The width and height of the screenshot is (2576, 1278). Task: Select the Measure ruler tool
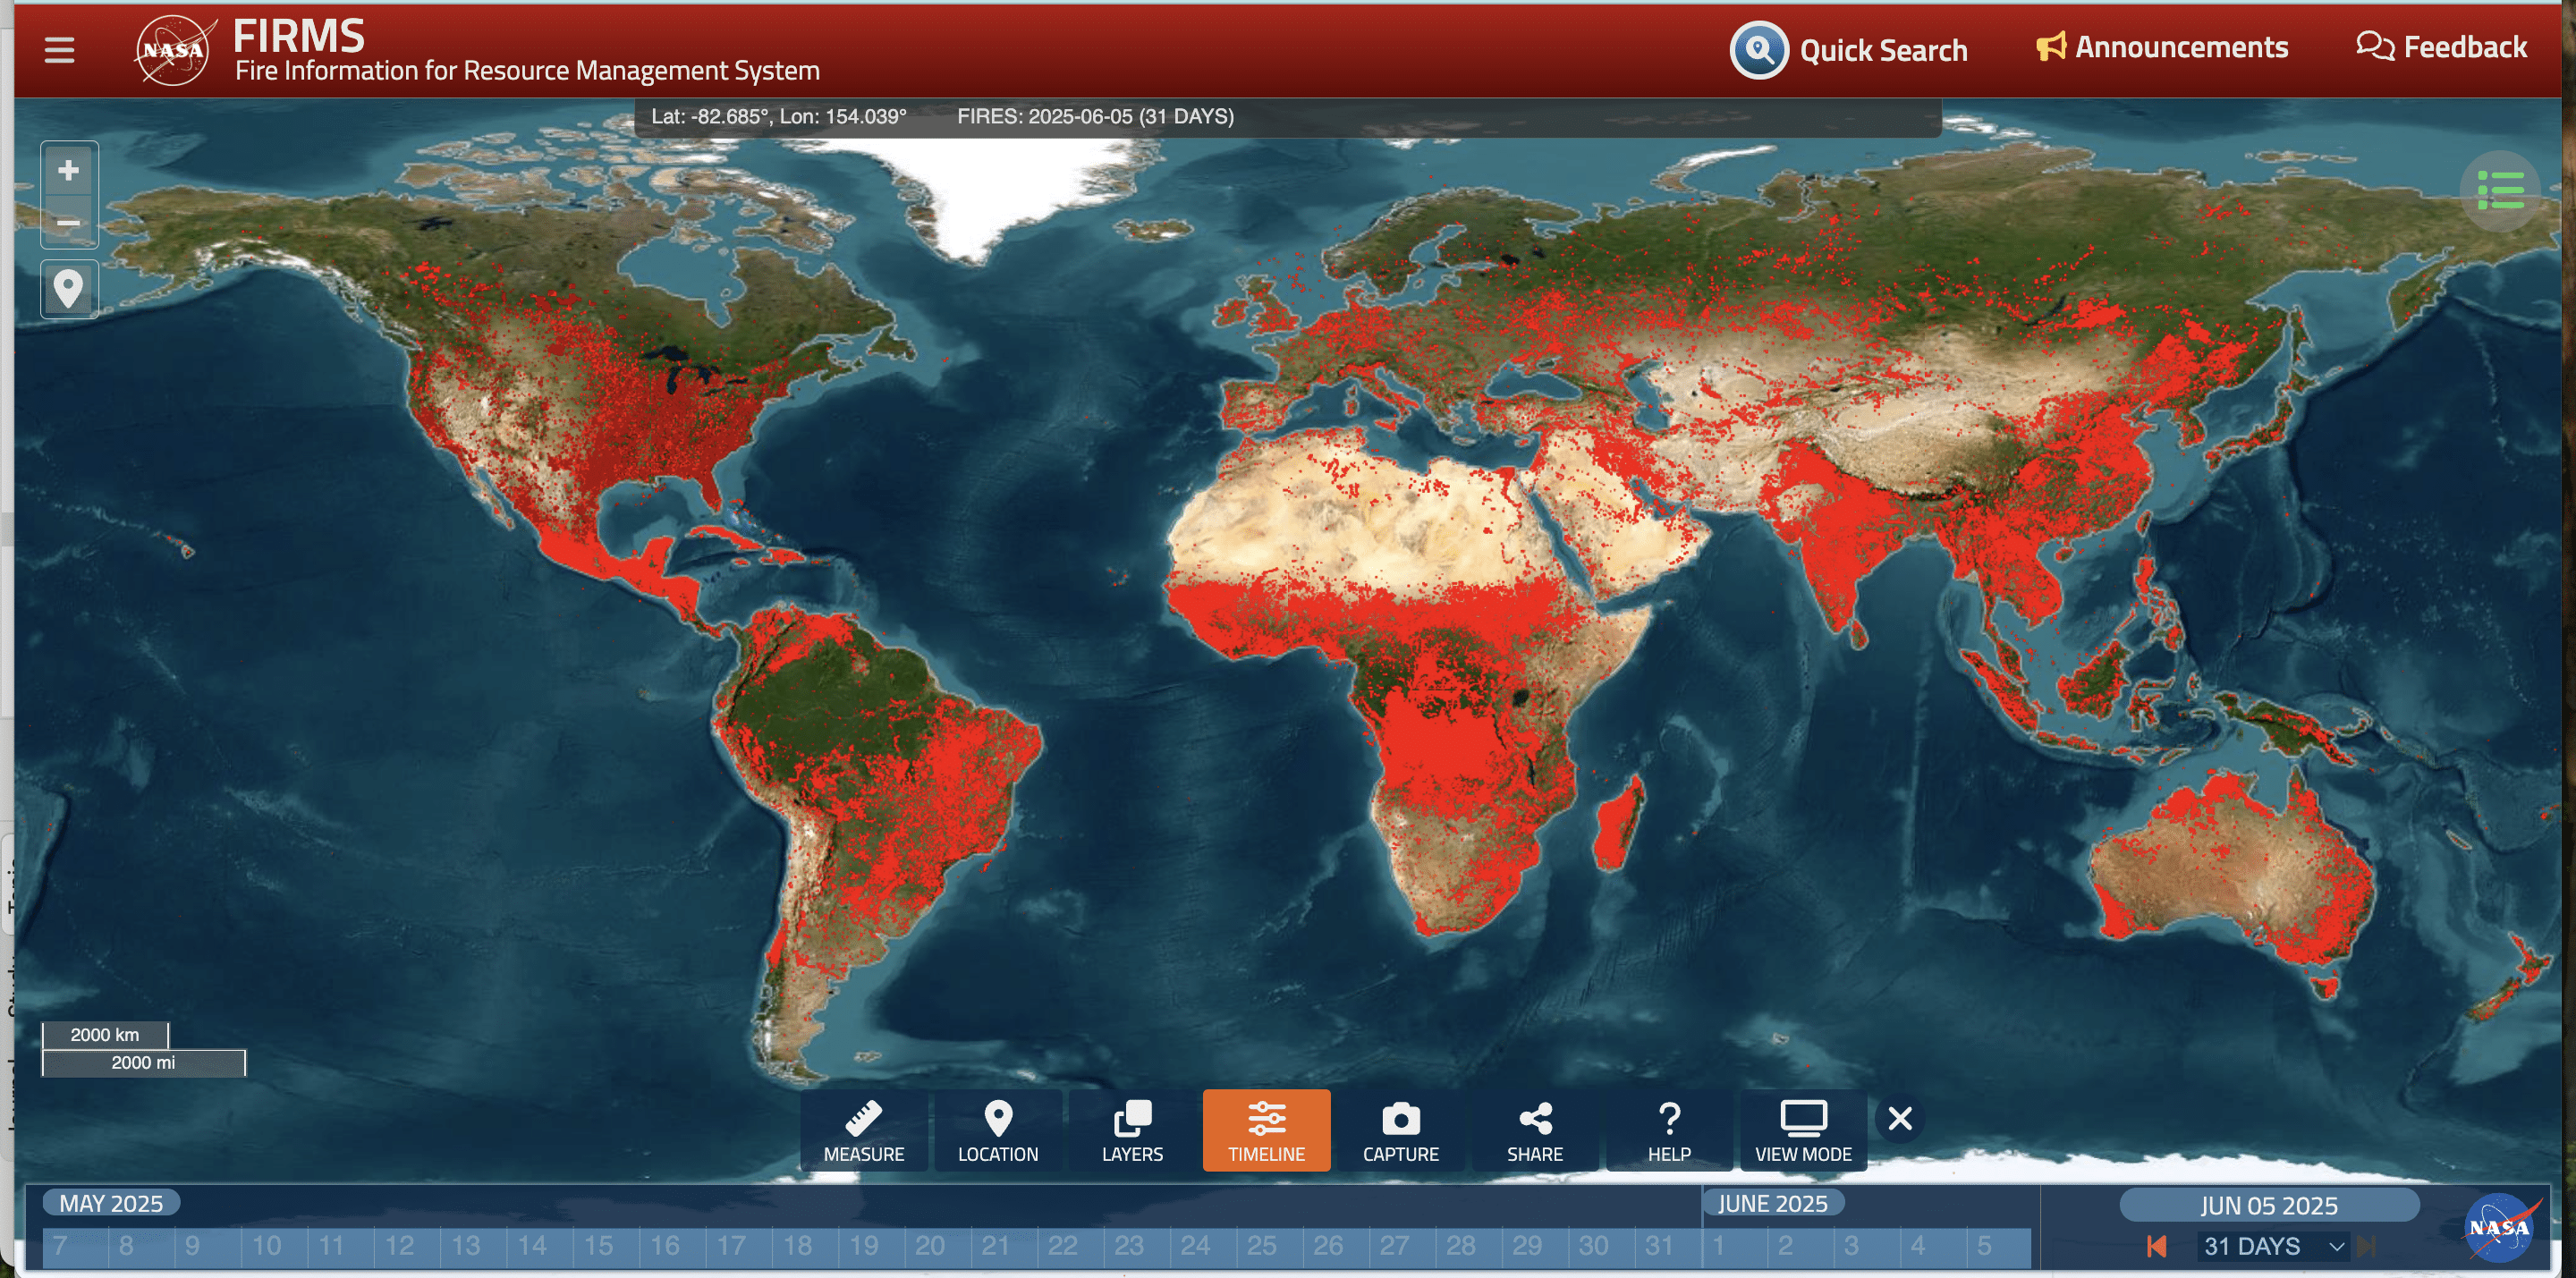(863, 1130)
